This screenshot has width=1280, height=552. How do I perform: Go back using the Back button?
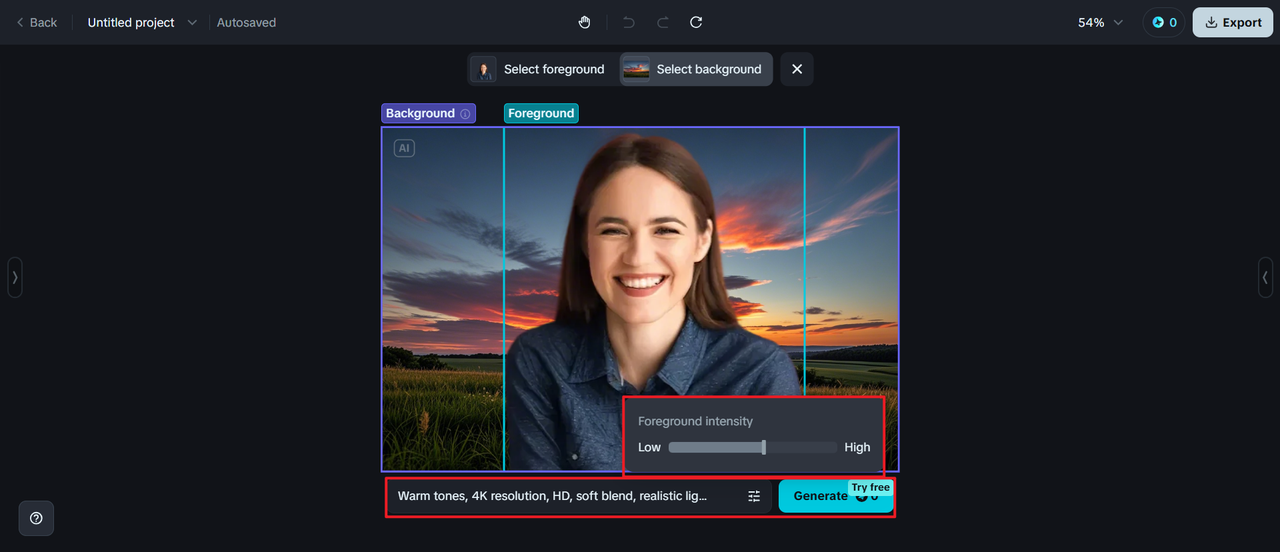click(36, 22)
